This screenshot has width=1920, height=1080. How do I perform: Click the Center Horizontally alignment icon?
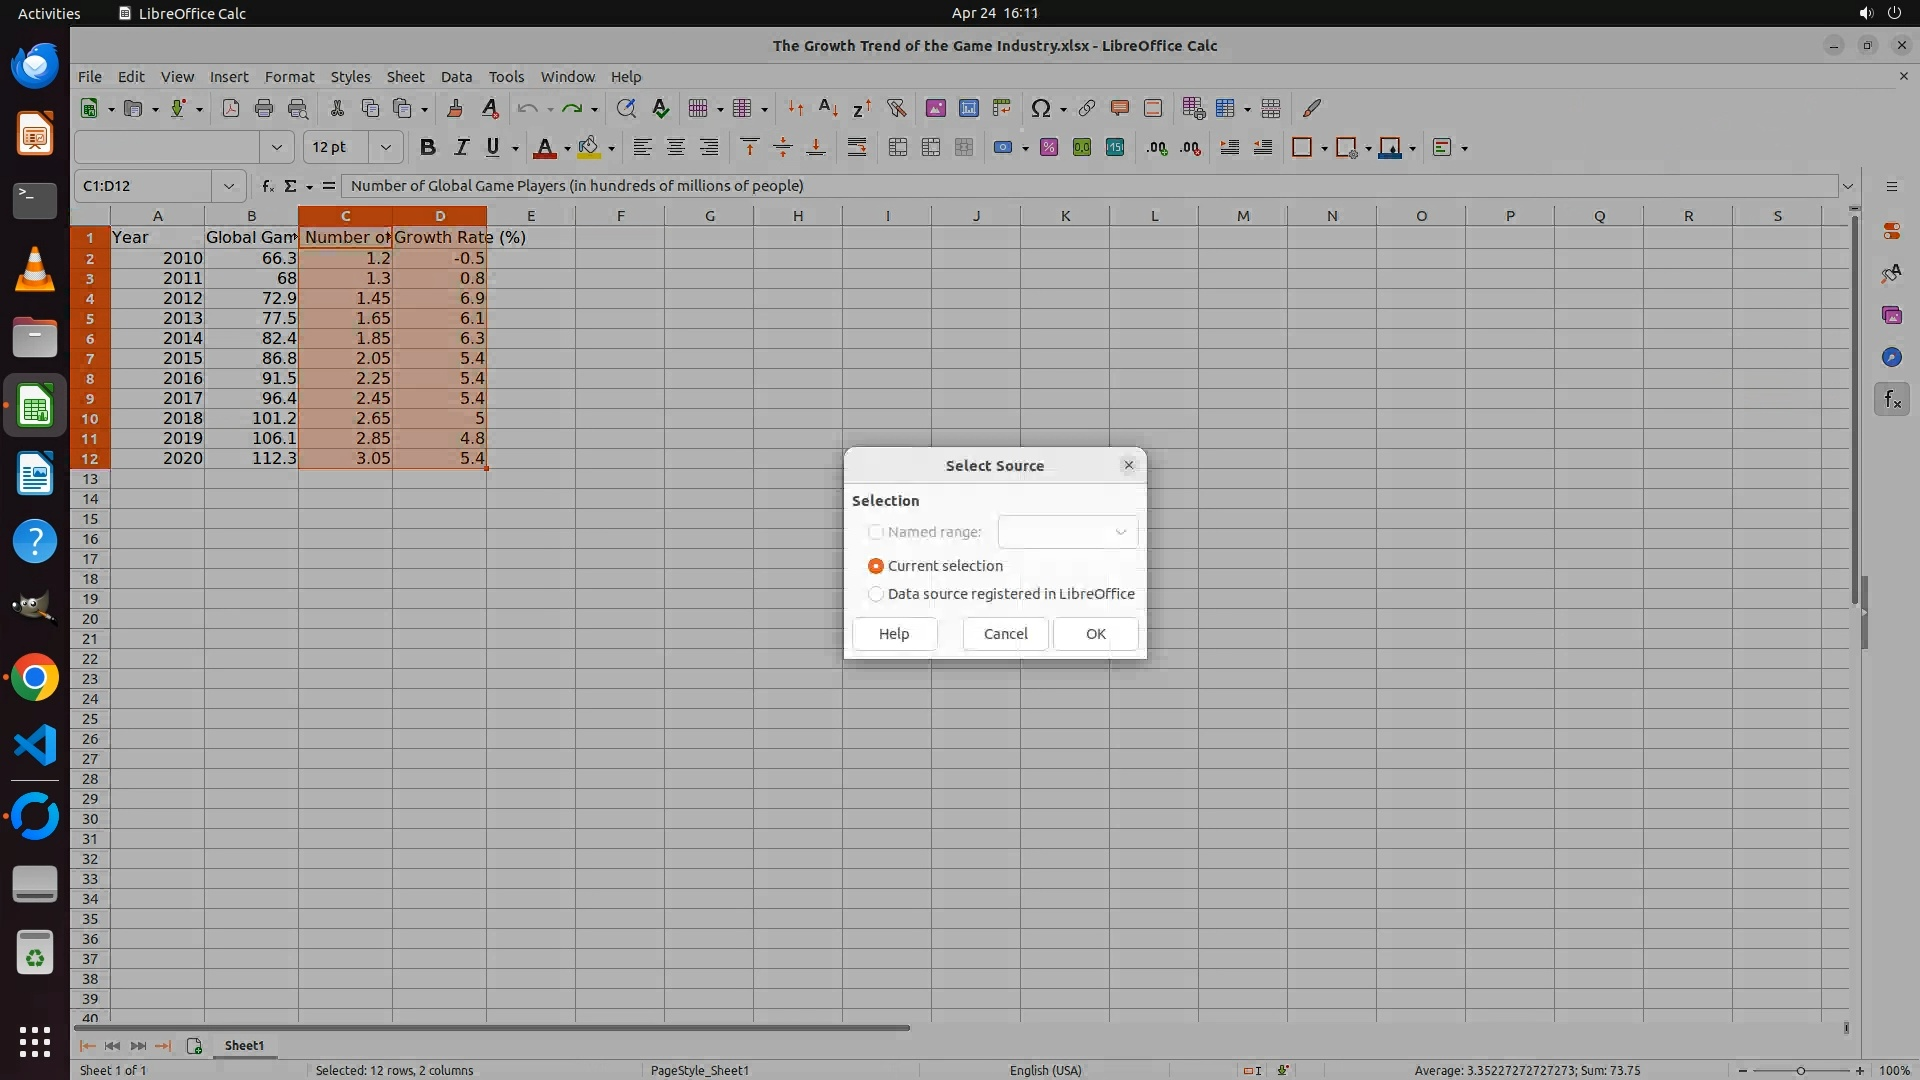(676, 148)
